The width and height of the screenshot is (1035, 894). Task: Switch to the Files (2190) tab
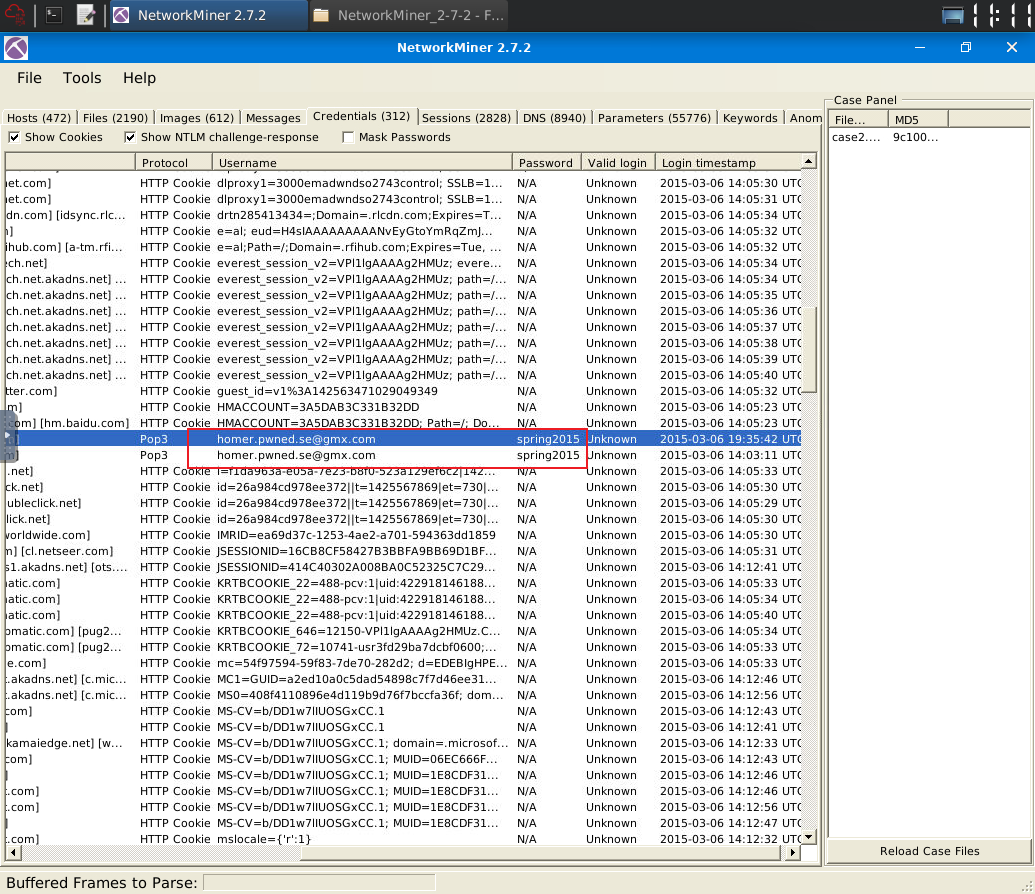tap(116, 118)
